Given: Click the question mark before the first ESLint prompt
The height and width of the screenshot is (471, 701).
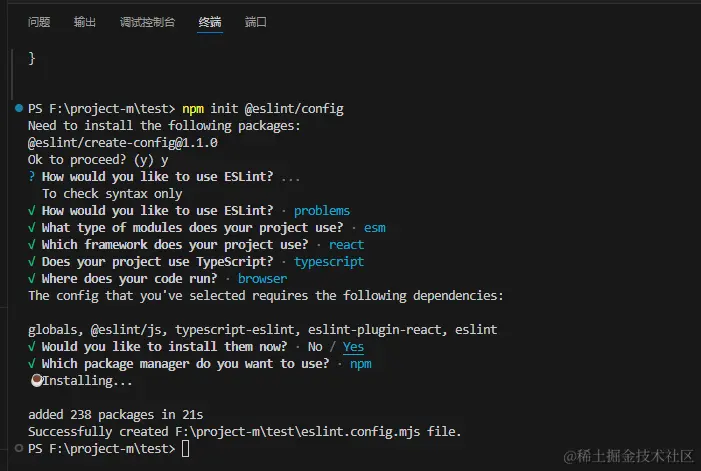Looking at the screenshot, I should pyautogui.click(x=32, y=176).
